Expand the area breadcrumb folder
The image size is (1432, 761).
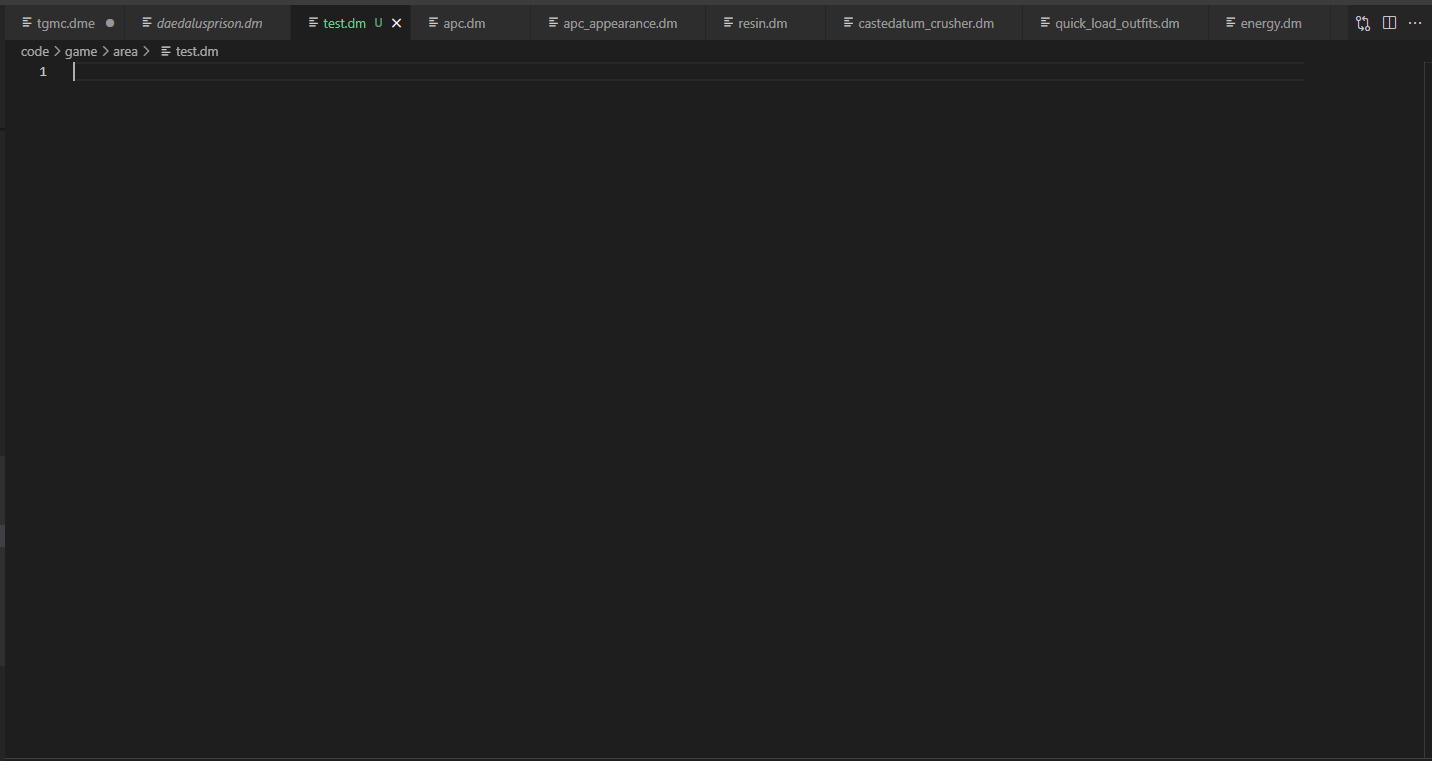tap(125, 51)
